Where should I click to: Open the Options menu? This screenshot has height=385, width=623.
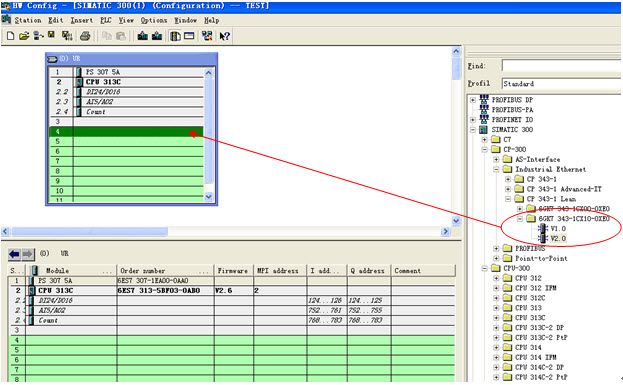click(154, 20)
